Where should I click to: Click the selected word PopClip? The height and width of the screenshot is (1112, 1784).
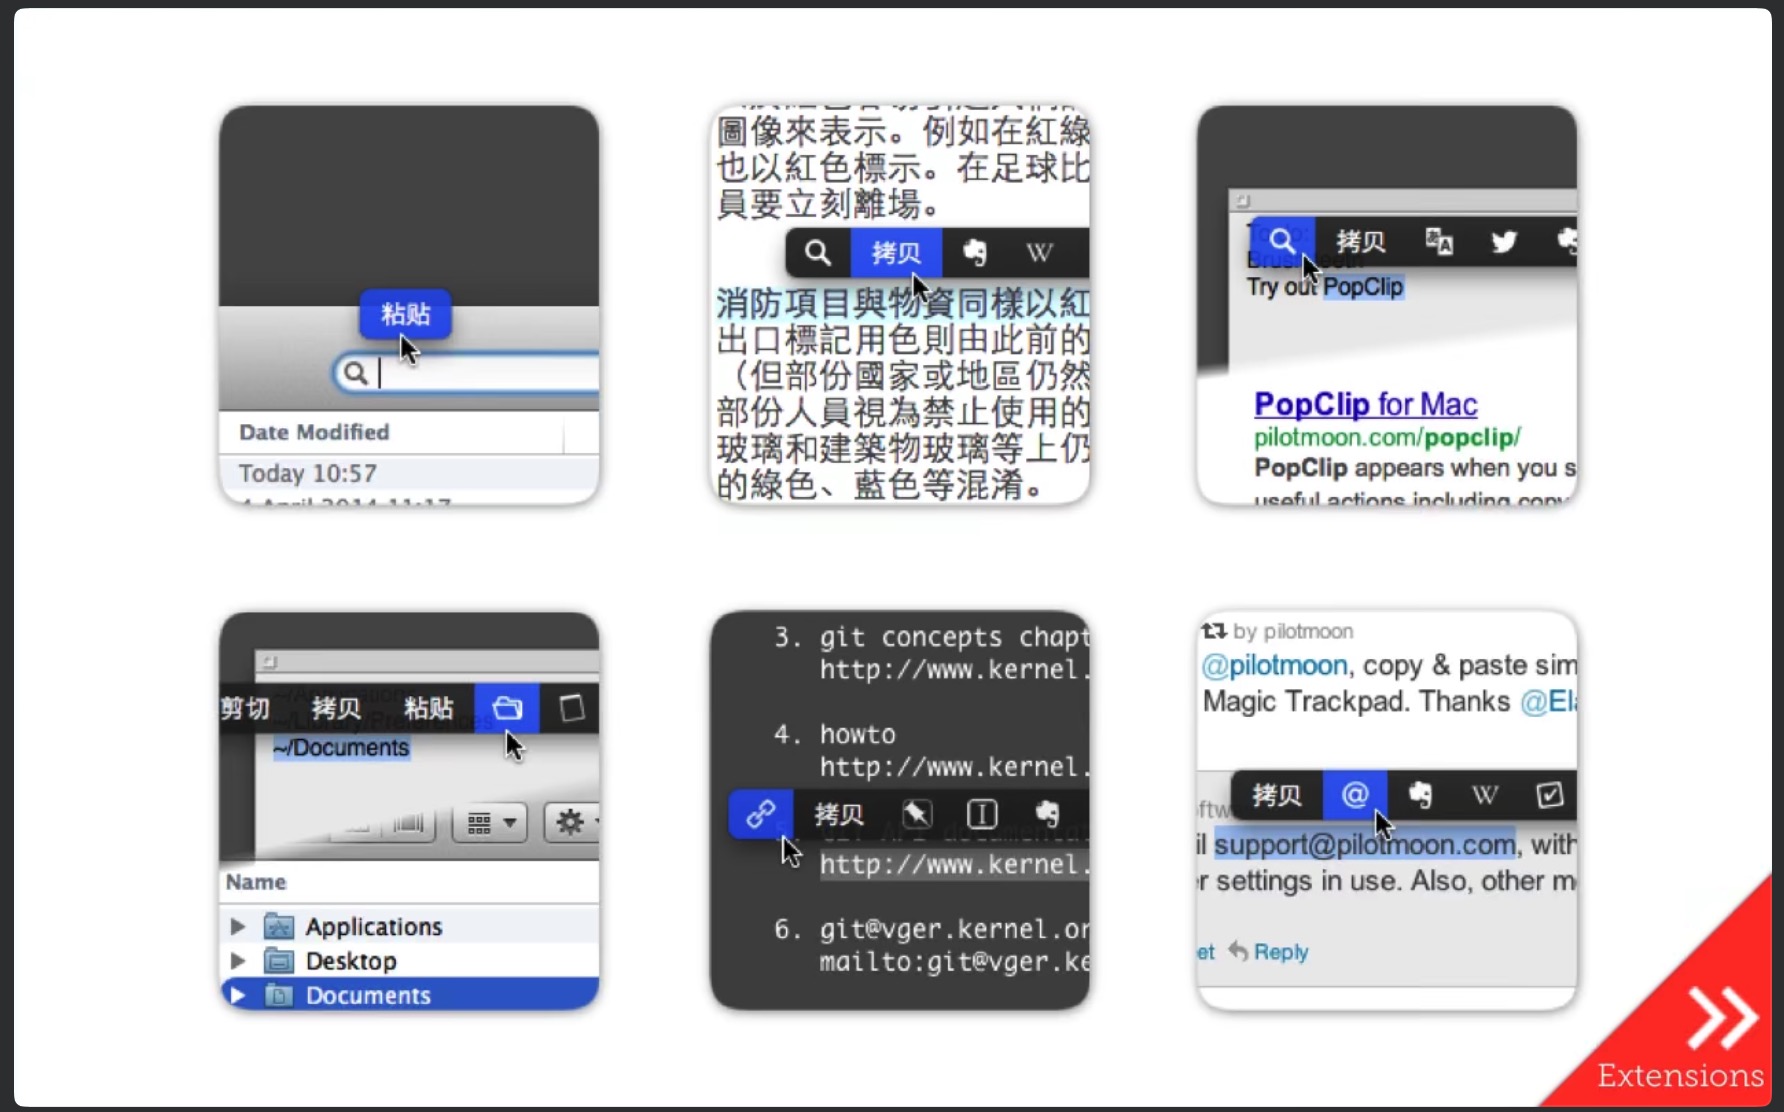point(1363,287)
